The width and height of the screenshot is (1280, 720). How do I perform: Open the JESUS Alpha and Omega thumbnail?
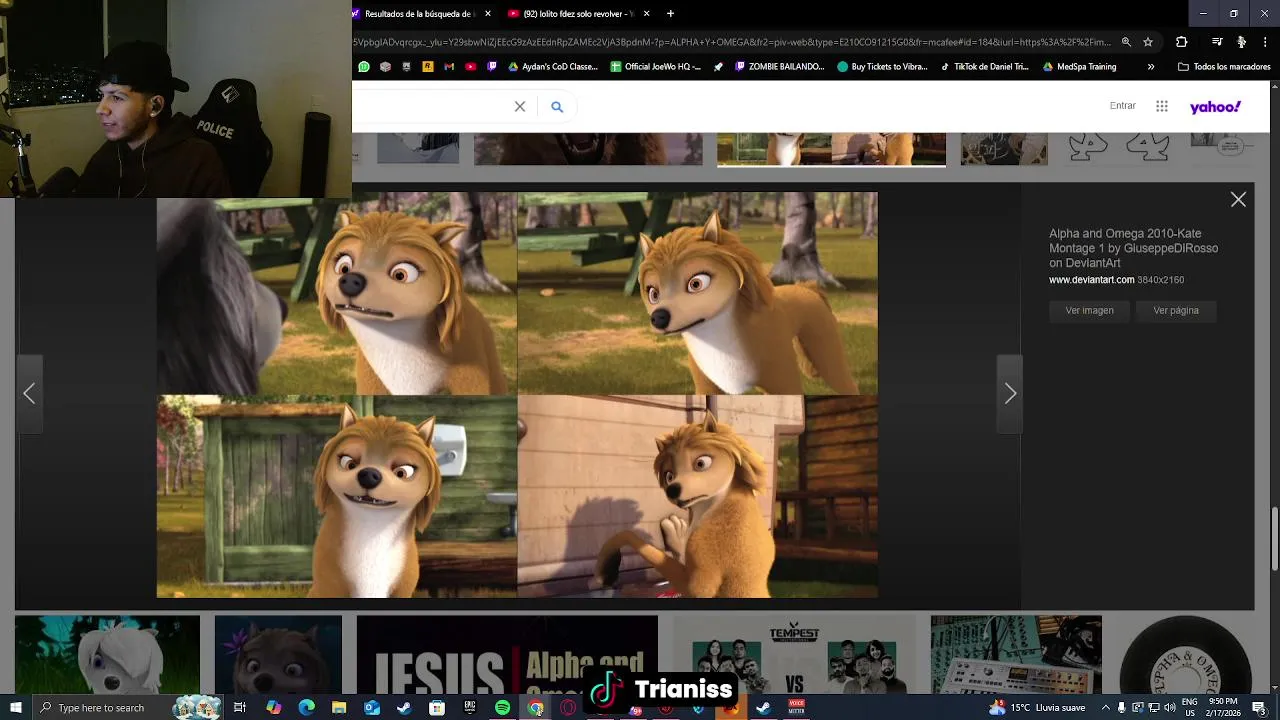coord(507,655)
